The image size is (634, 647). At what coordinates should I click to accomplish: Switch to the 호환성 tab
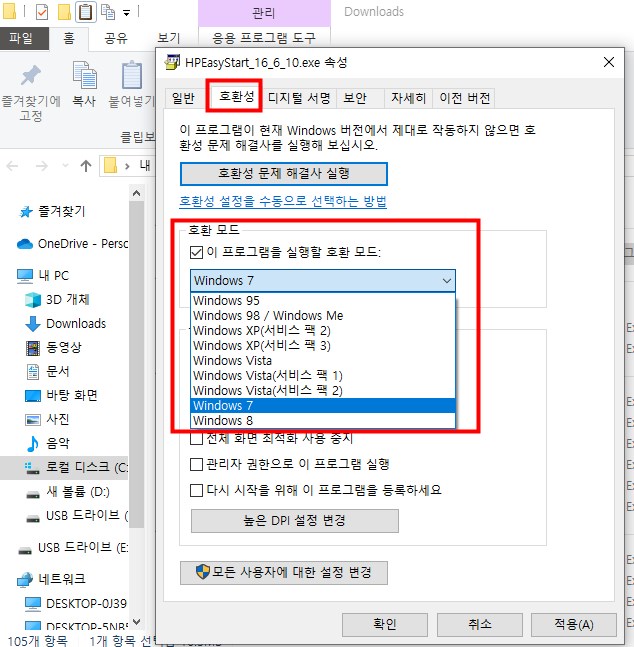(x=236, y=97)
